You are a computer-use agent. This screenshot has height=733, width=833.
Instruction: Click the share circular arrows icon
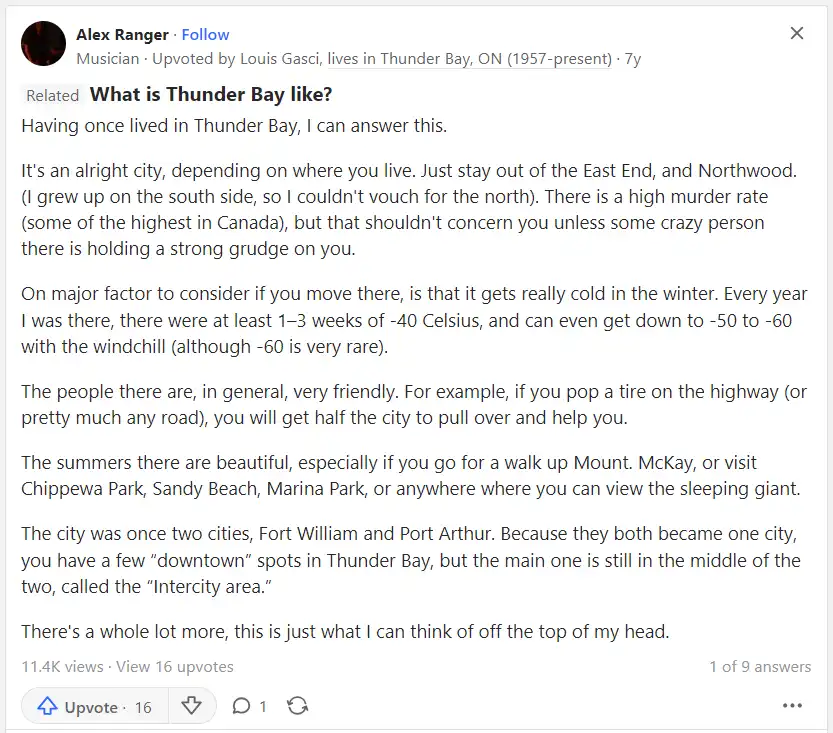click(298, 706)
